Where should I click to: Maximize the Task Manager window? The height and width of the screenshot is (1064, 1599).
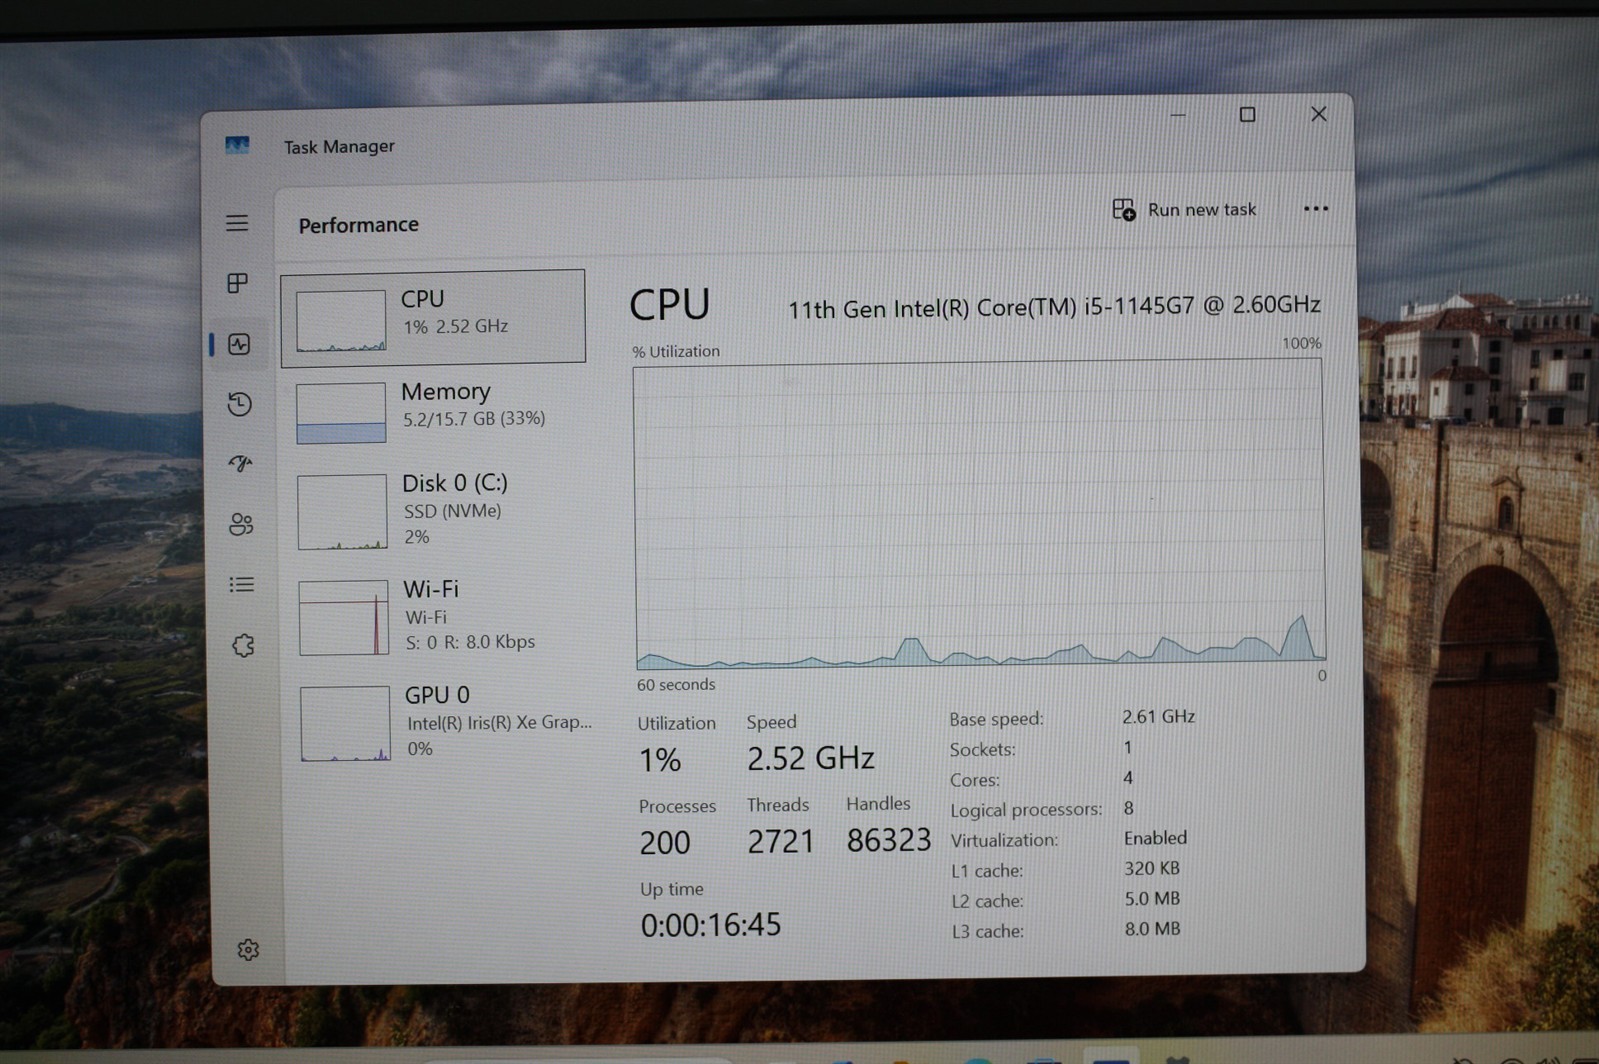(1247, 115)
